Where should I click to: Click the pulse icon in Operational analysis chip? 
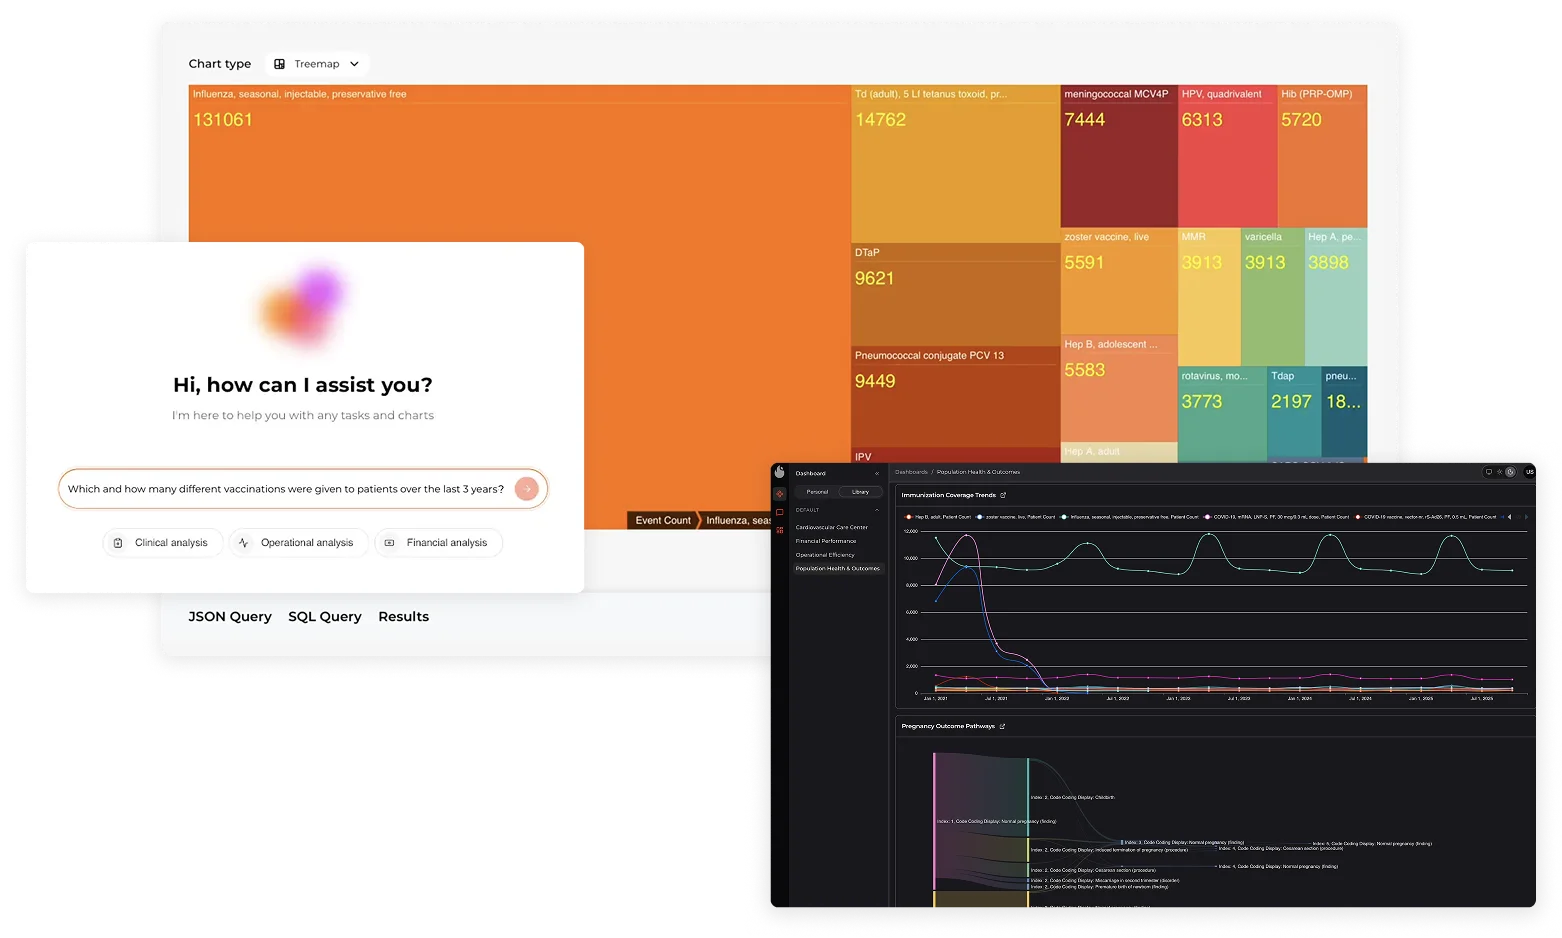(244, 543)
